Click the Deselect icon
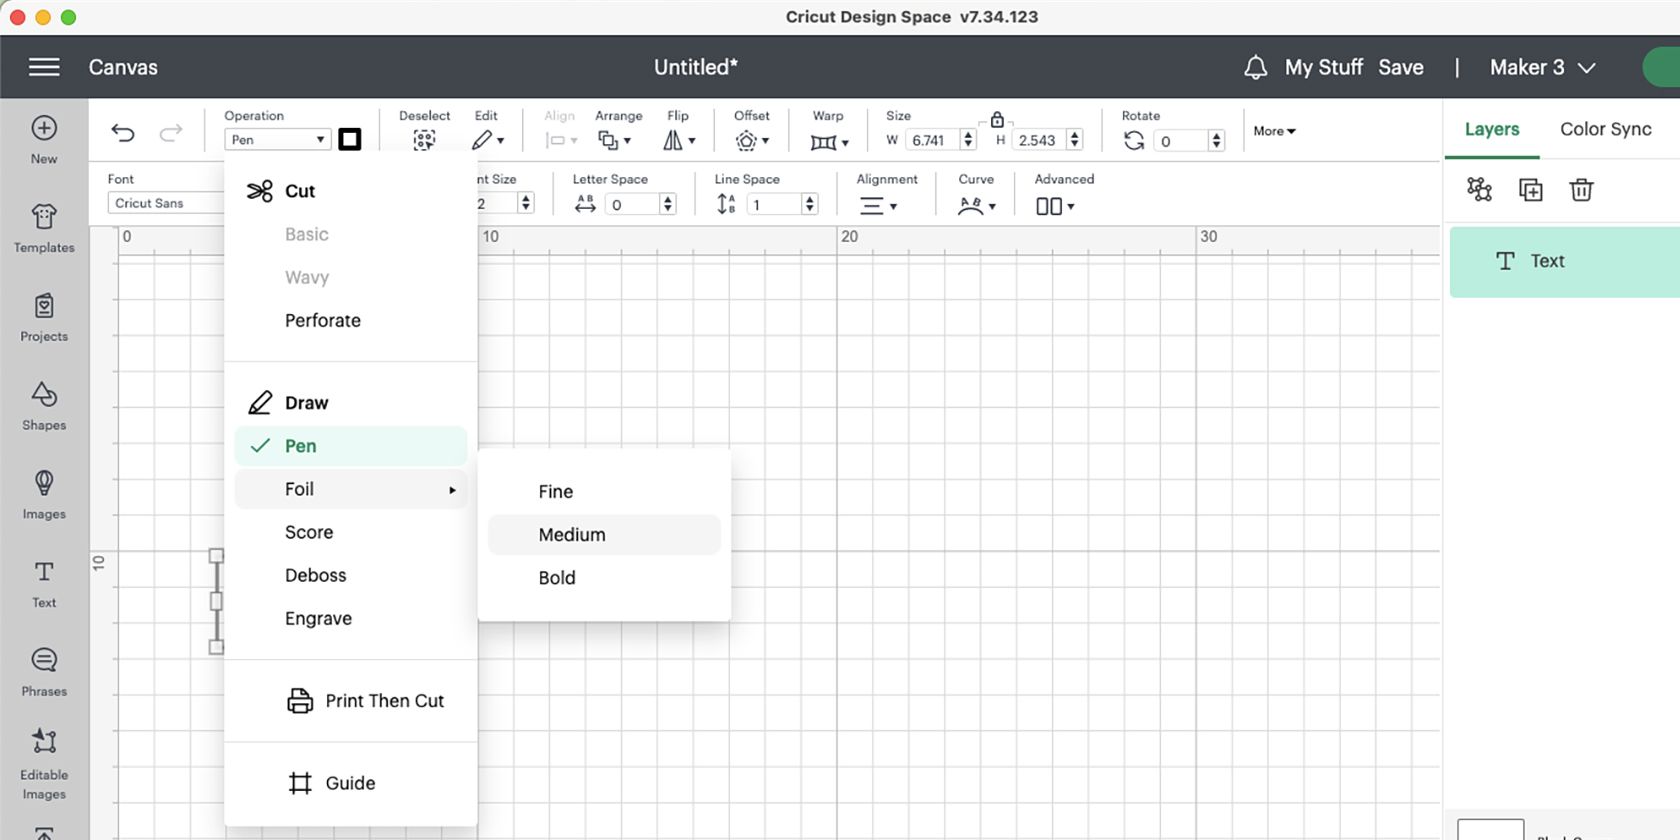The image size is (1680, 840). tap(424, 140)
